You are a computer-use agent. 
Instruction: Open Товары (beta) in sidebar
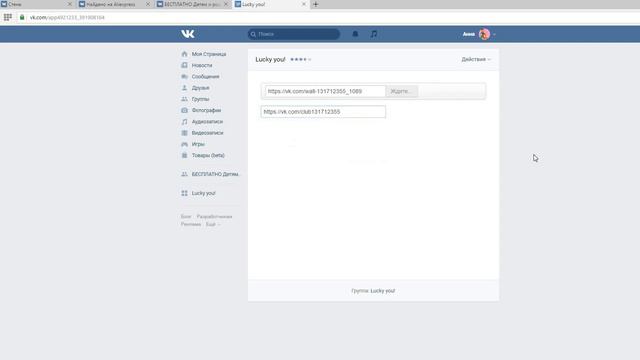[208, 156]
